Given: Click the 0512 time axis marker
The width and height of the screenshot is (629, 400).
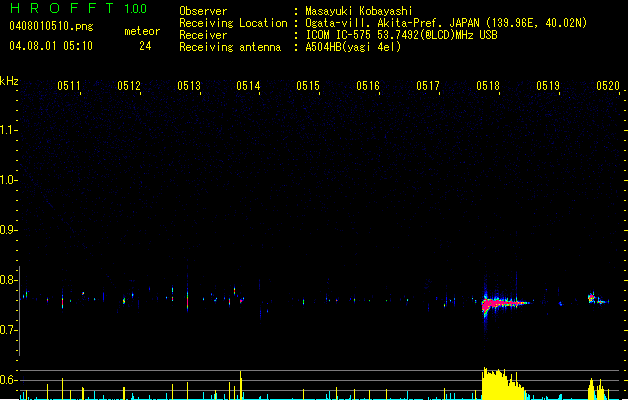Looking at the screenshot, I should [x=129, y=86].
